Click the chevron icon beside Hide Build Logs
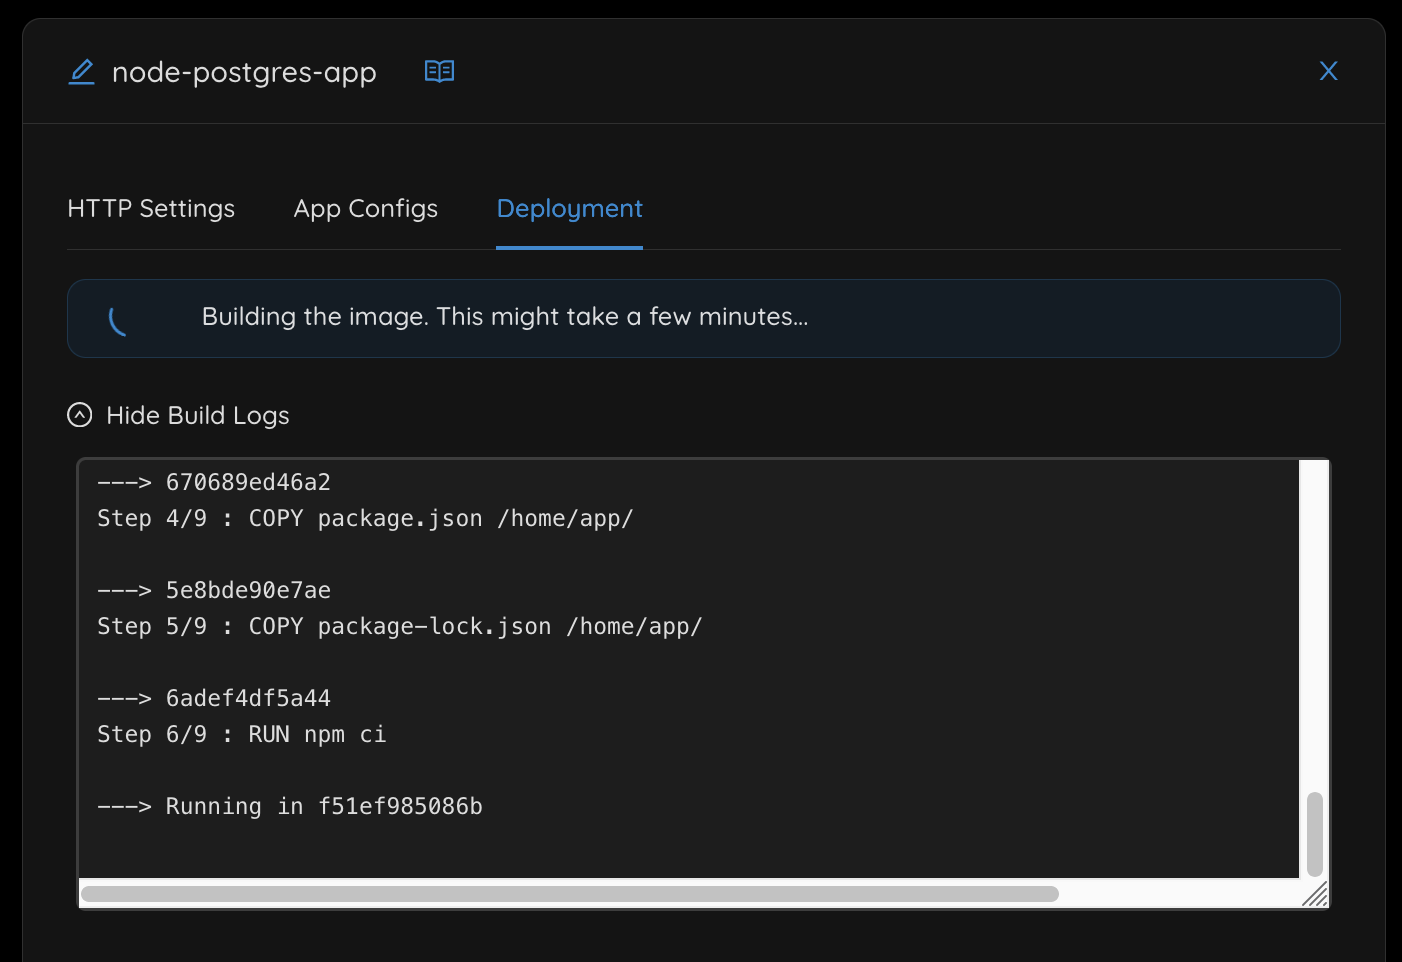Viewport: 1402px width, 962px height. tap(79, 414)
